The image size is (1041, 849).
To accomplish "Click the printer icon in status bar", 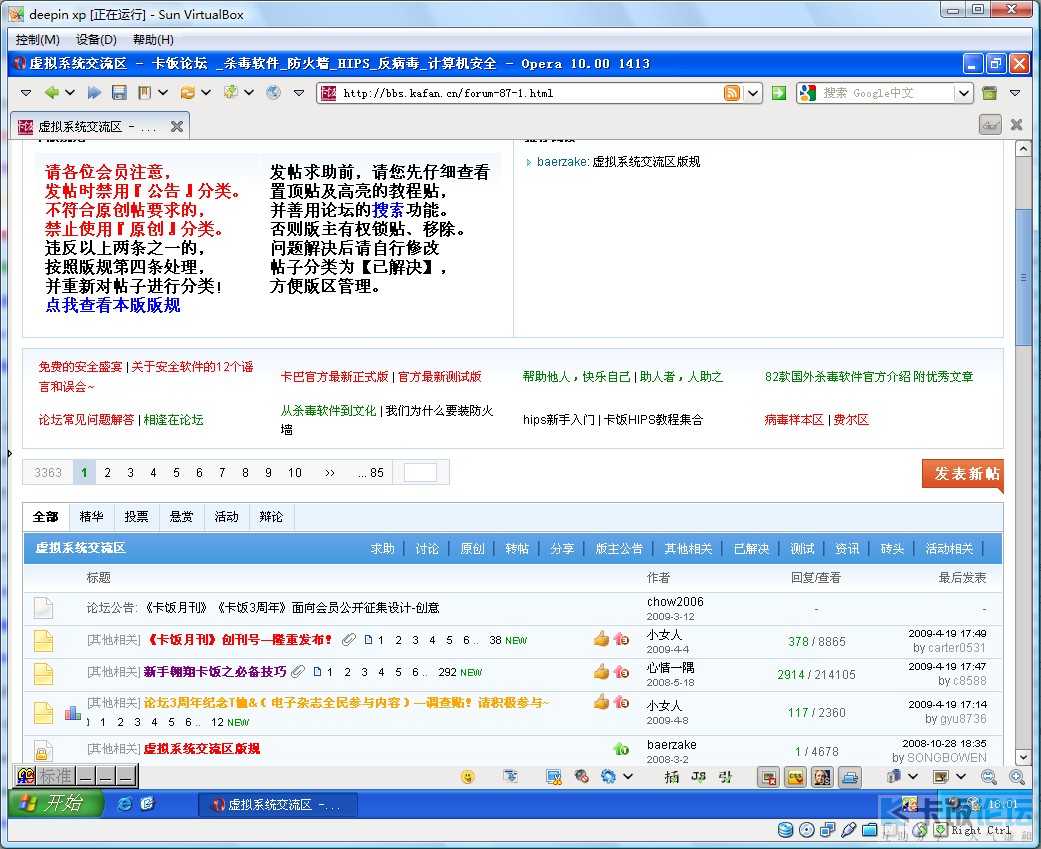I will pyautogui.click(x=850, y=777).
